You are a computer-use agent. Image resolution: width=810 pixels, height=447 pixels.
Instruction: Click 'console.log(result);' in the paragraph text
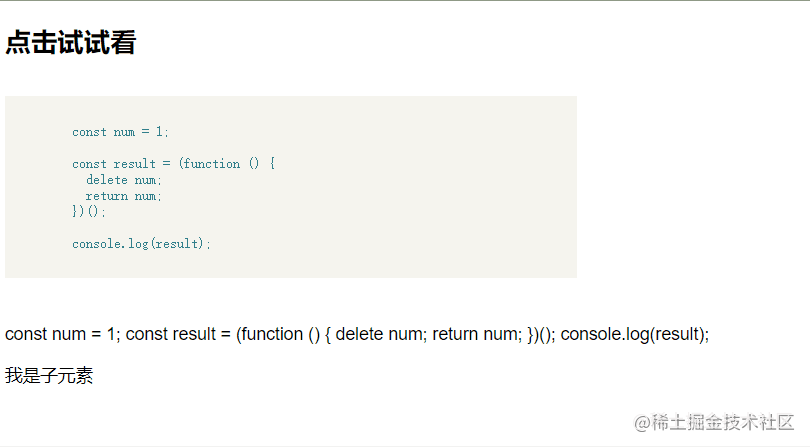(635, 334)
